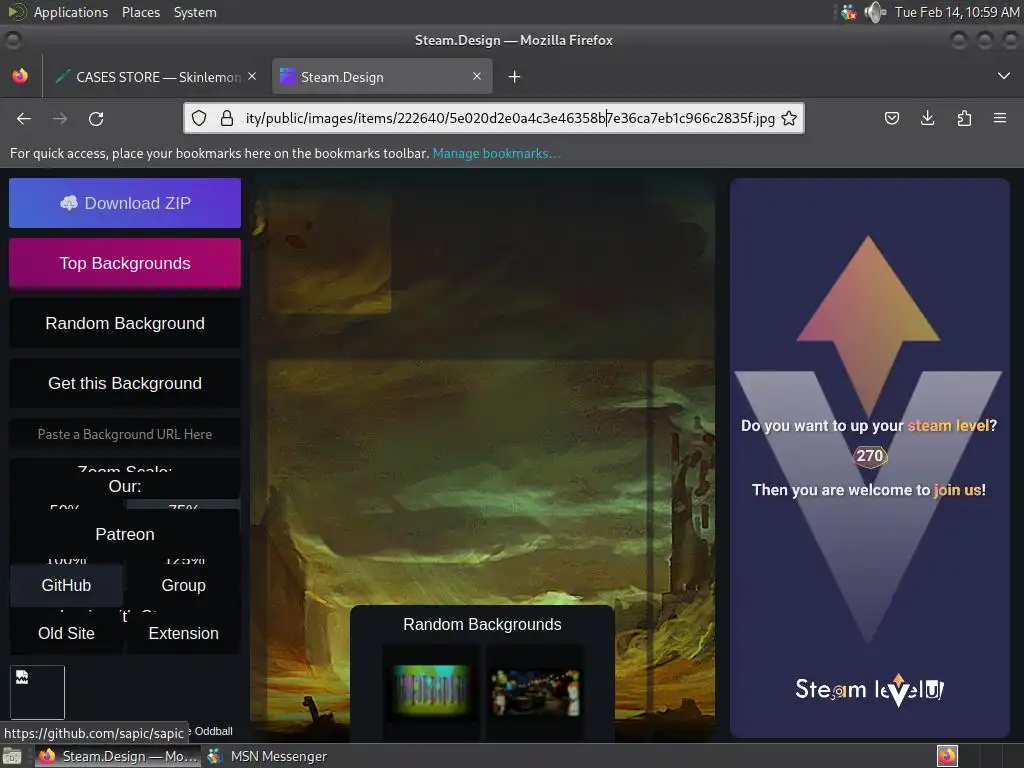Click Get this Background
The height and width of the screenshot is (768, 1024).
pyautogui.click(x=125, y=383)
